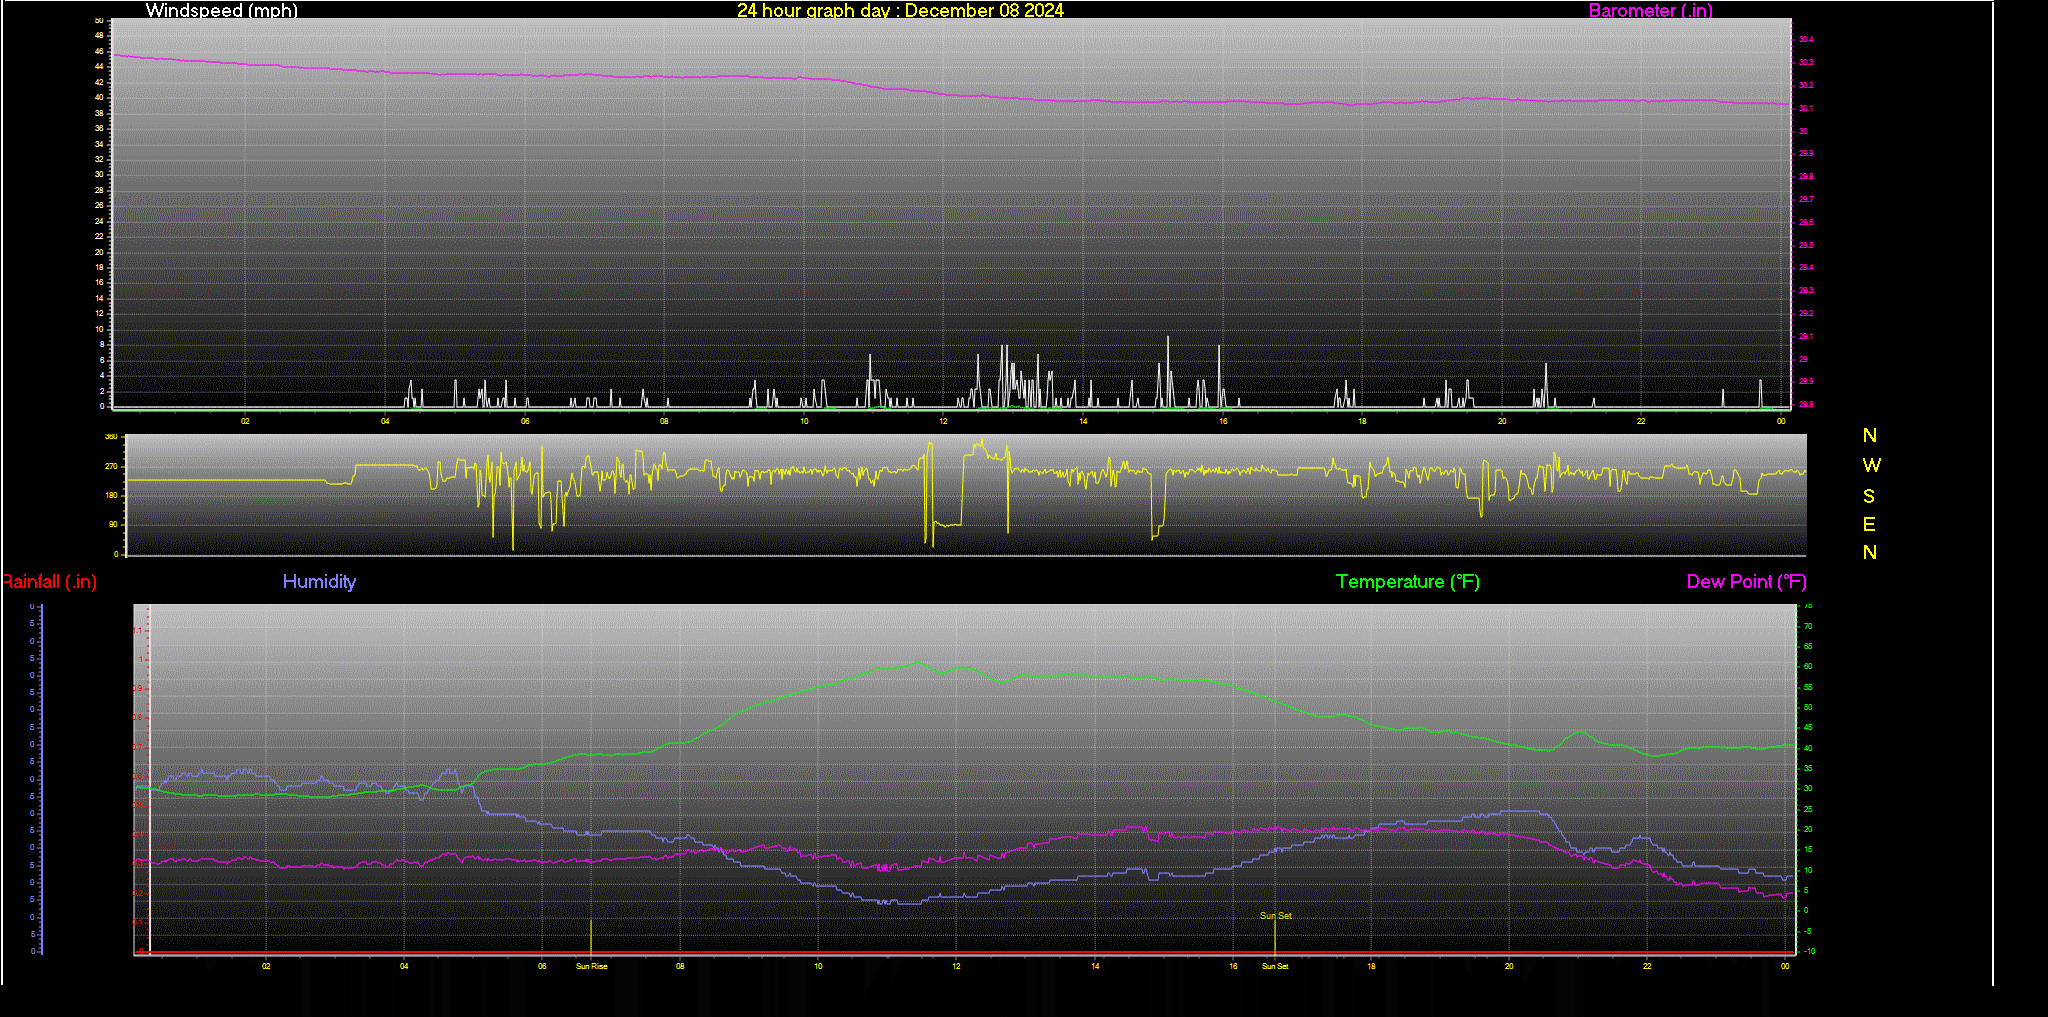Click the yellow 'S' compass letter
The width and height of the screenshot is (2048, 1017).
point(1869,496)
